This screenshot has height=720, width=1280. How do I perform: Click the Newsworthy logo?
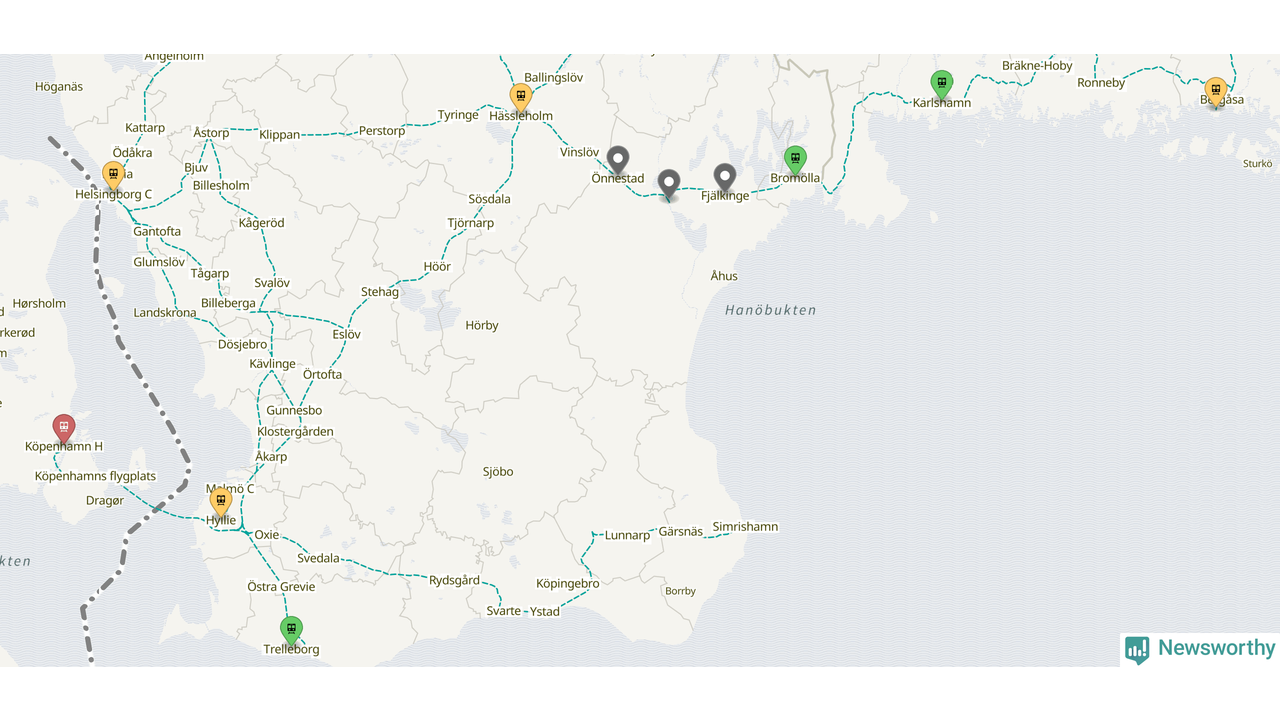[x=1200, y=649]
